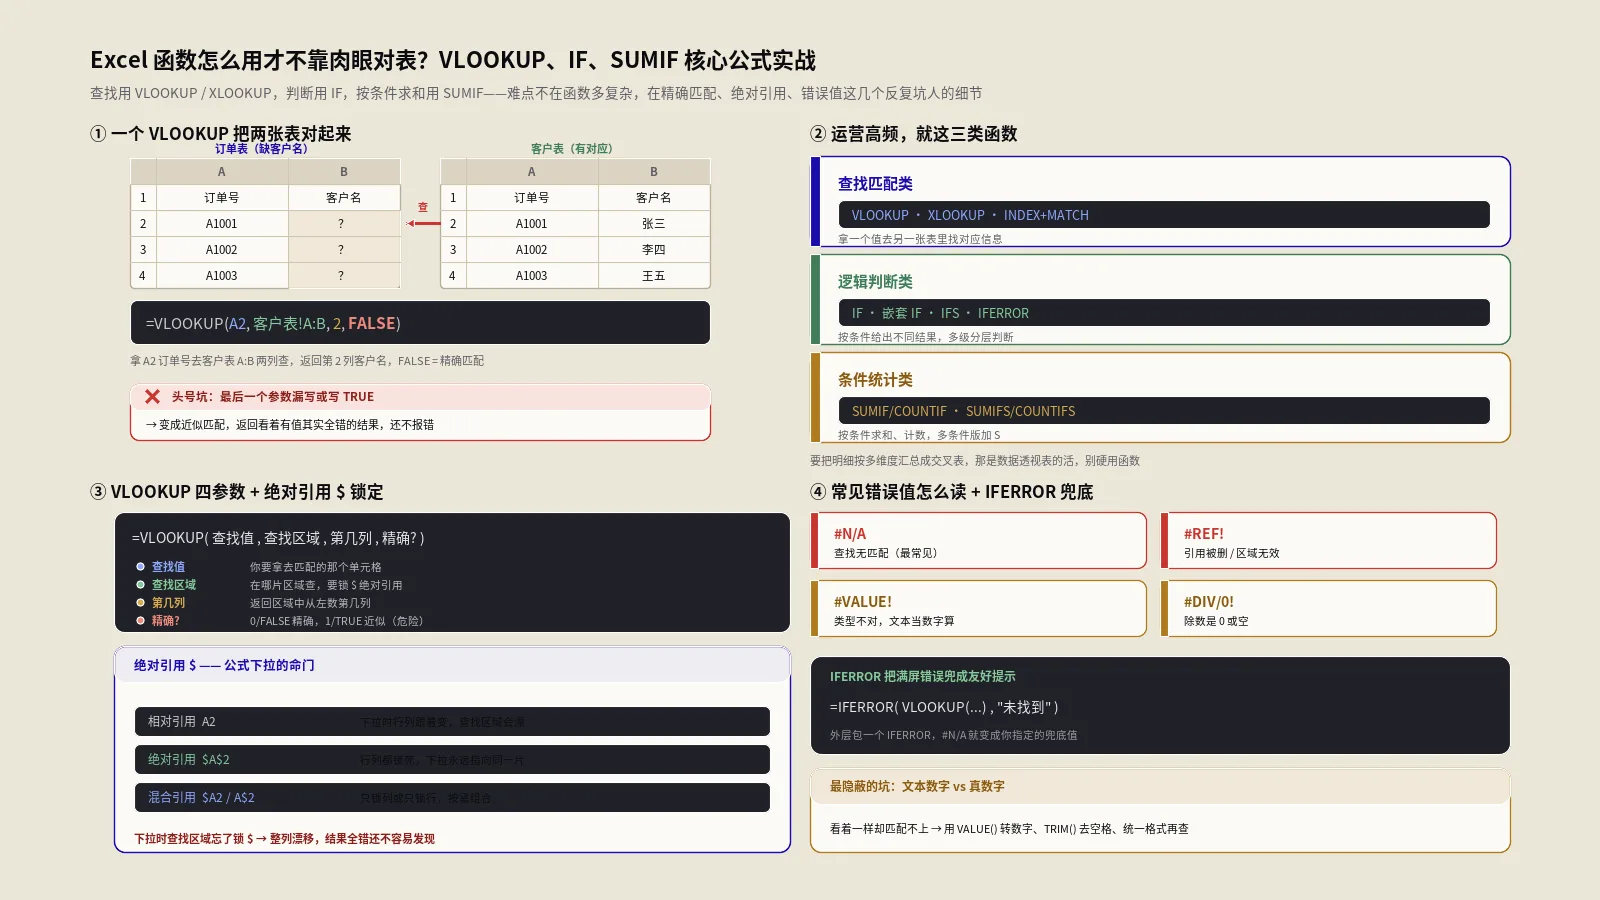Image resolution: width=1600 pixels, height=900 pixels.
Task: Click the VLOOKUP · XLOOKUP · INDEX+MATCH bar
Action: [1164, 215]
